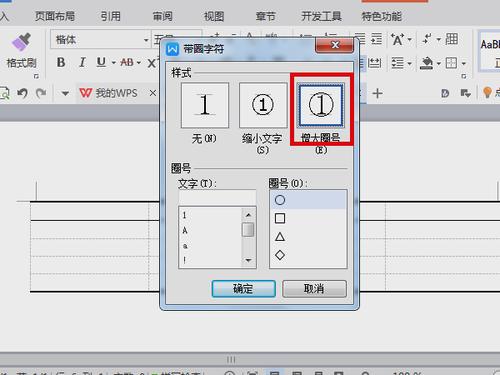Image resolution: width=500 pixels, height=375 pixels.
Task: Open quick access toolbar dropdown arrow
Action: (x=65, y=93)
